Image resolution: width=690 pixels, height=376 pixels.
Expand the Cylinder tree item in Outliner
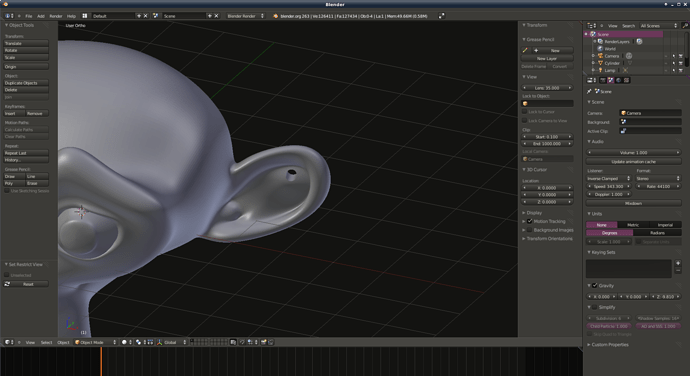point(593,63)
